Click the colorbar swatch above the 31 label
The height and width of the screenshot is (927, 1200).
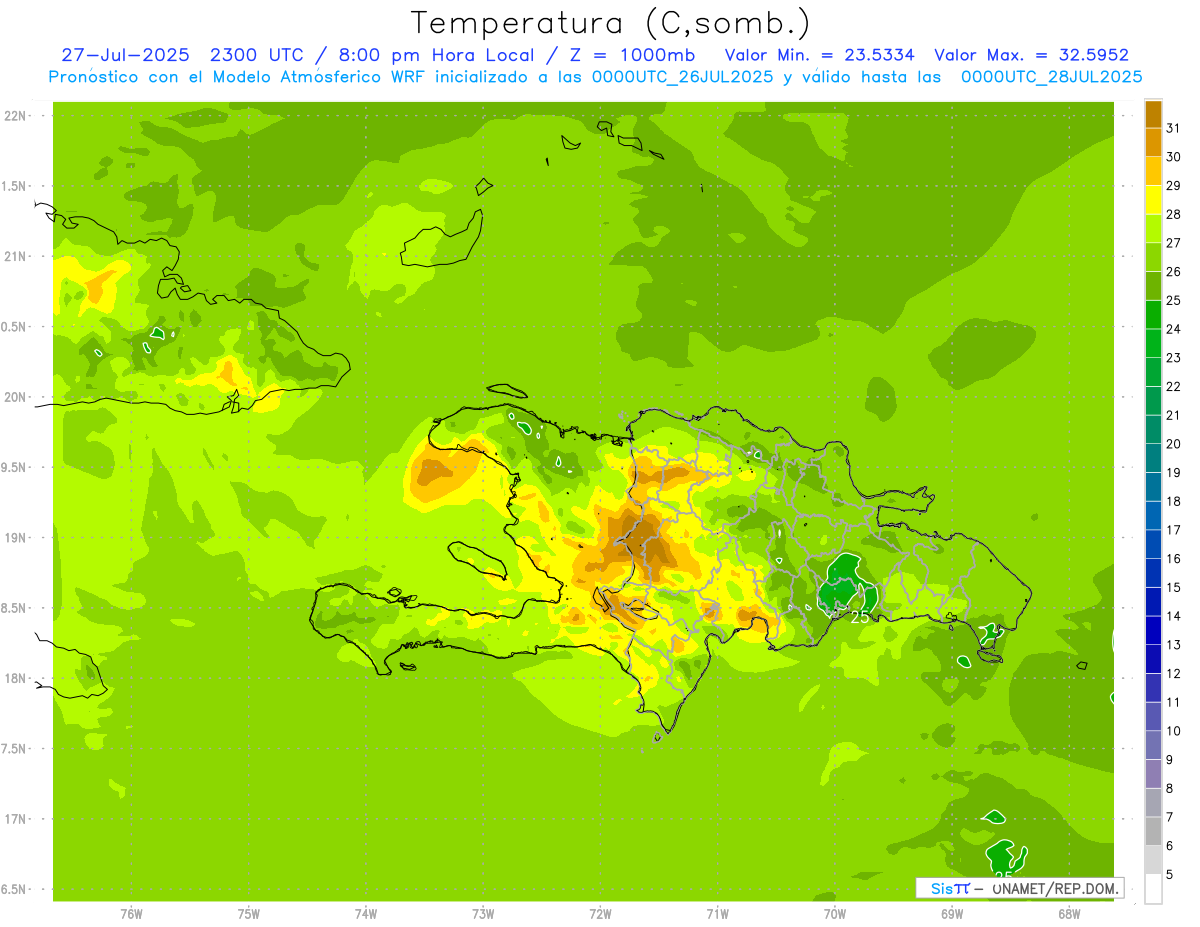click(x=1153, y=113)
